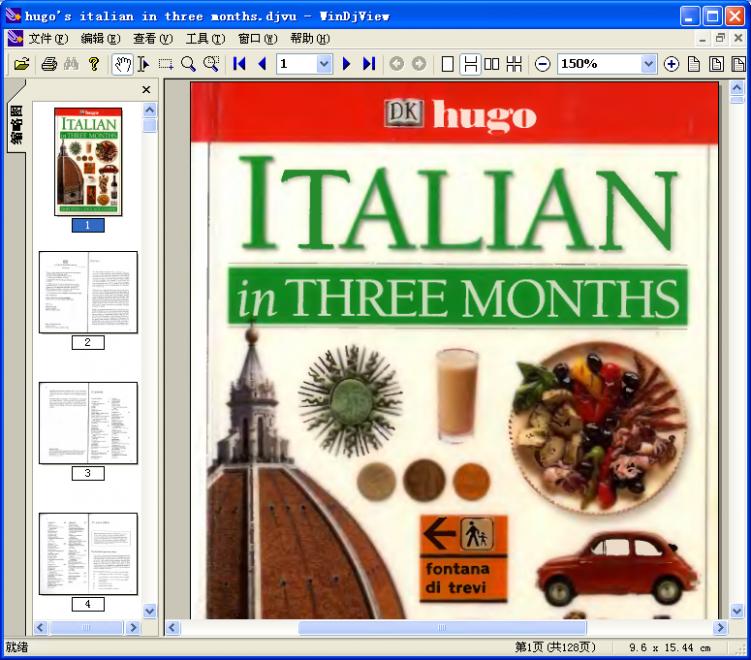Open the 工具 (Tools) menu
751x660 pixels.
click(x=205, y=38)
